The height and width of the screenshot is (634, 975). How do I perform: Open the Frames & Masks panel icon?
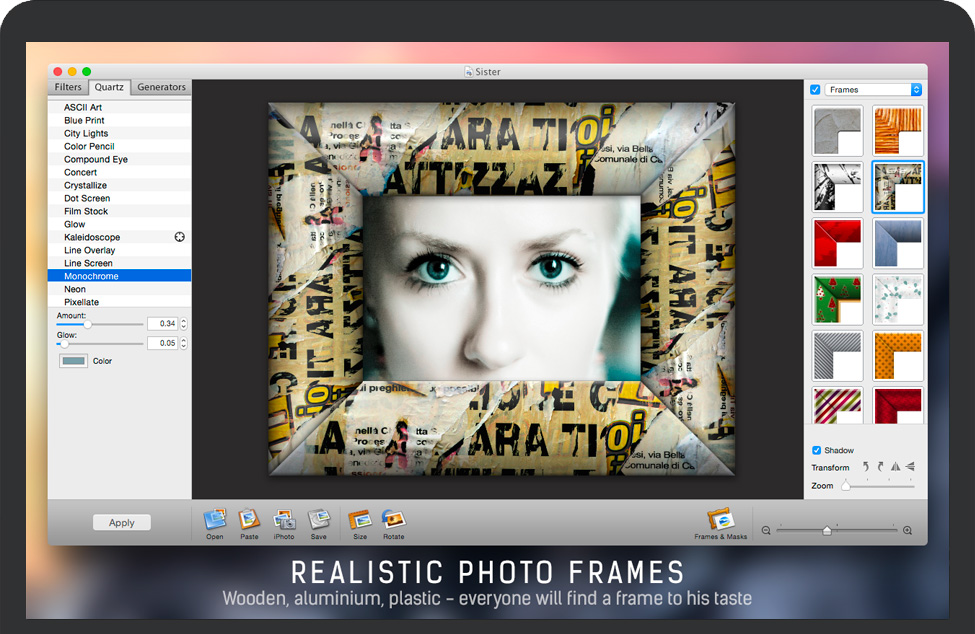tap(720, 520)
